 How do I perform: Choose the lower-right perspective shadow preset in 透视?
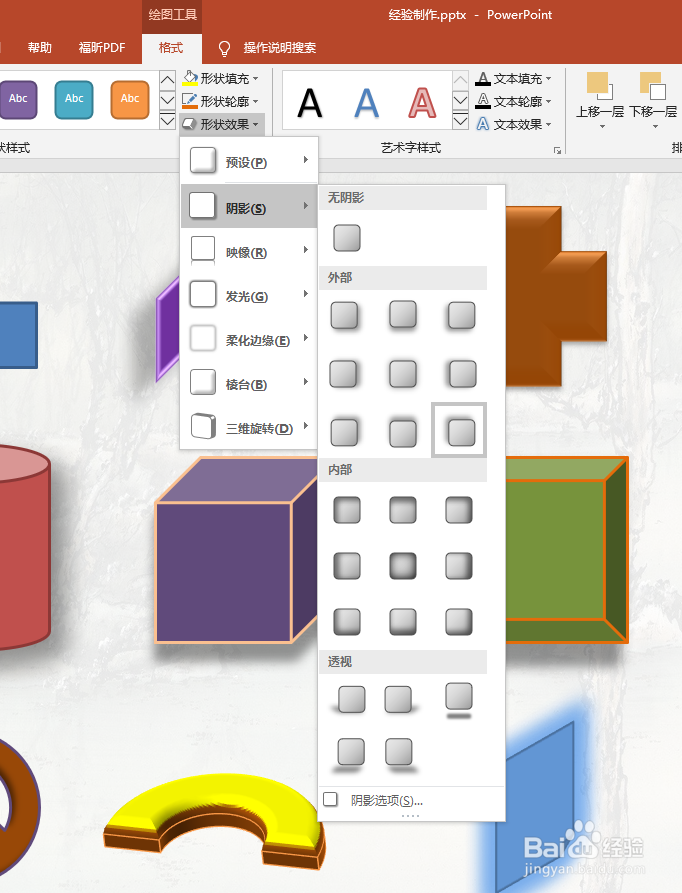click(400, 754)
